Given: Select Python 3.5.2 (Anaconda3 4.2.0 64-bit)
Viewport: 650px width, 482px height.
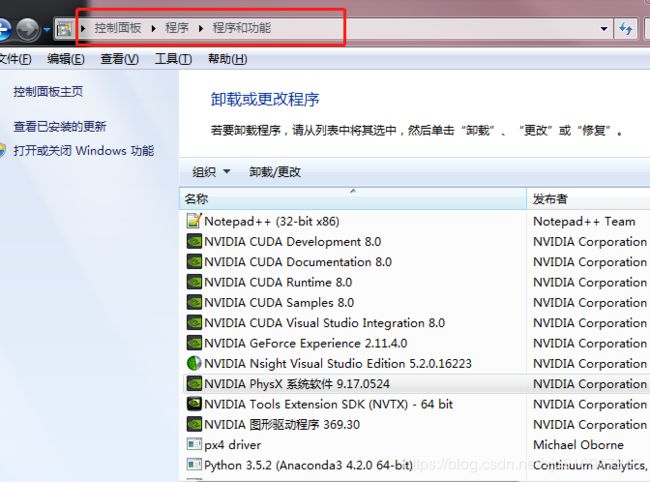Looking at the screenshot, I should click(415, 465).
